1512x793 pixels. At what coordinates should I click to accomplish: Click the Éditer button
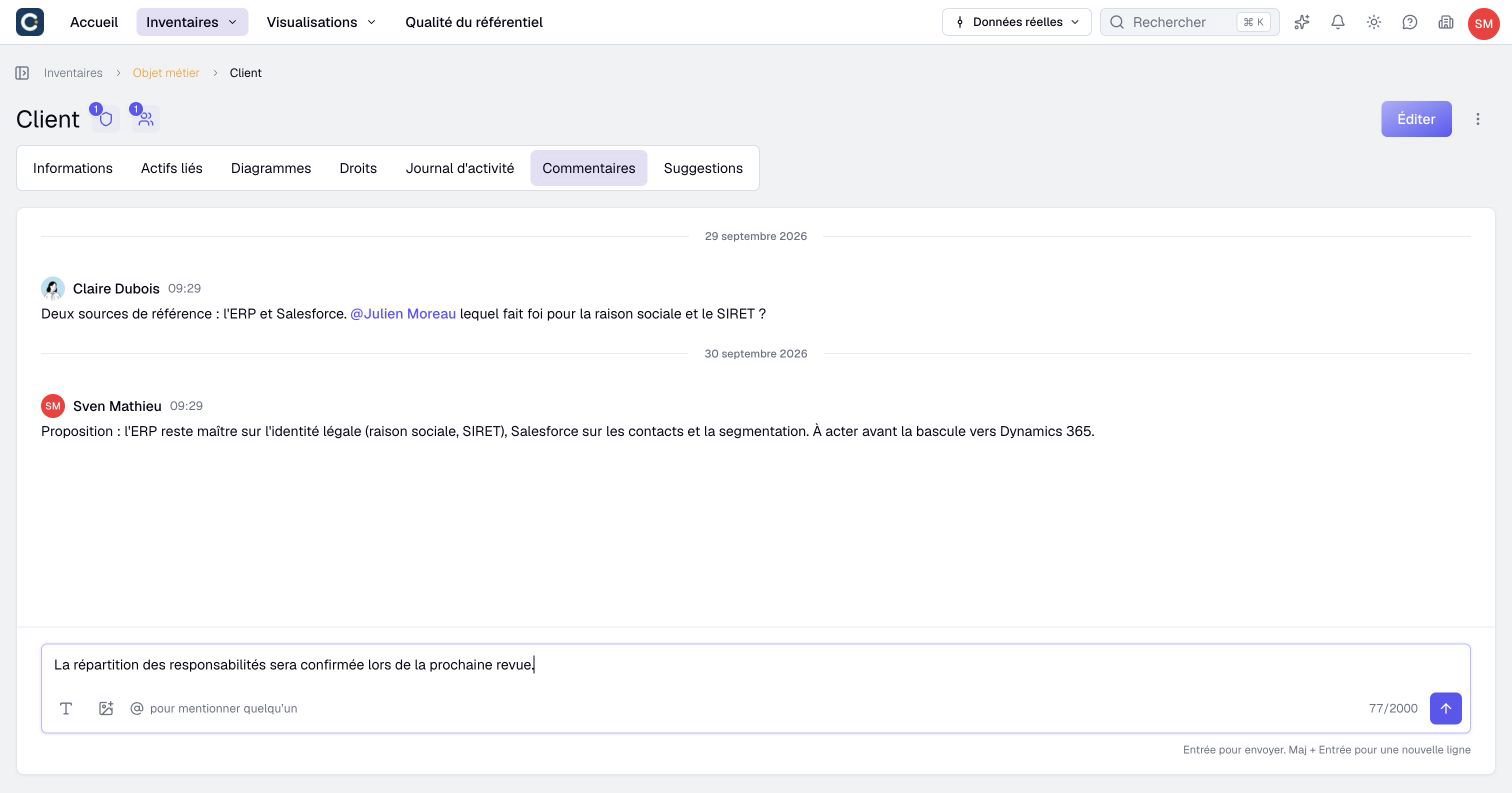point(1416,119)
